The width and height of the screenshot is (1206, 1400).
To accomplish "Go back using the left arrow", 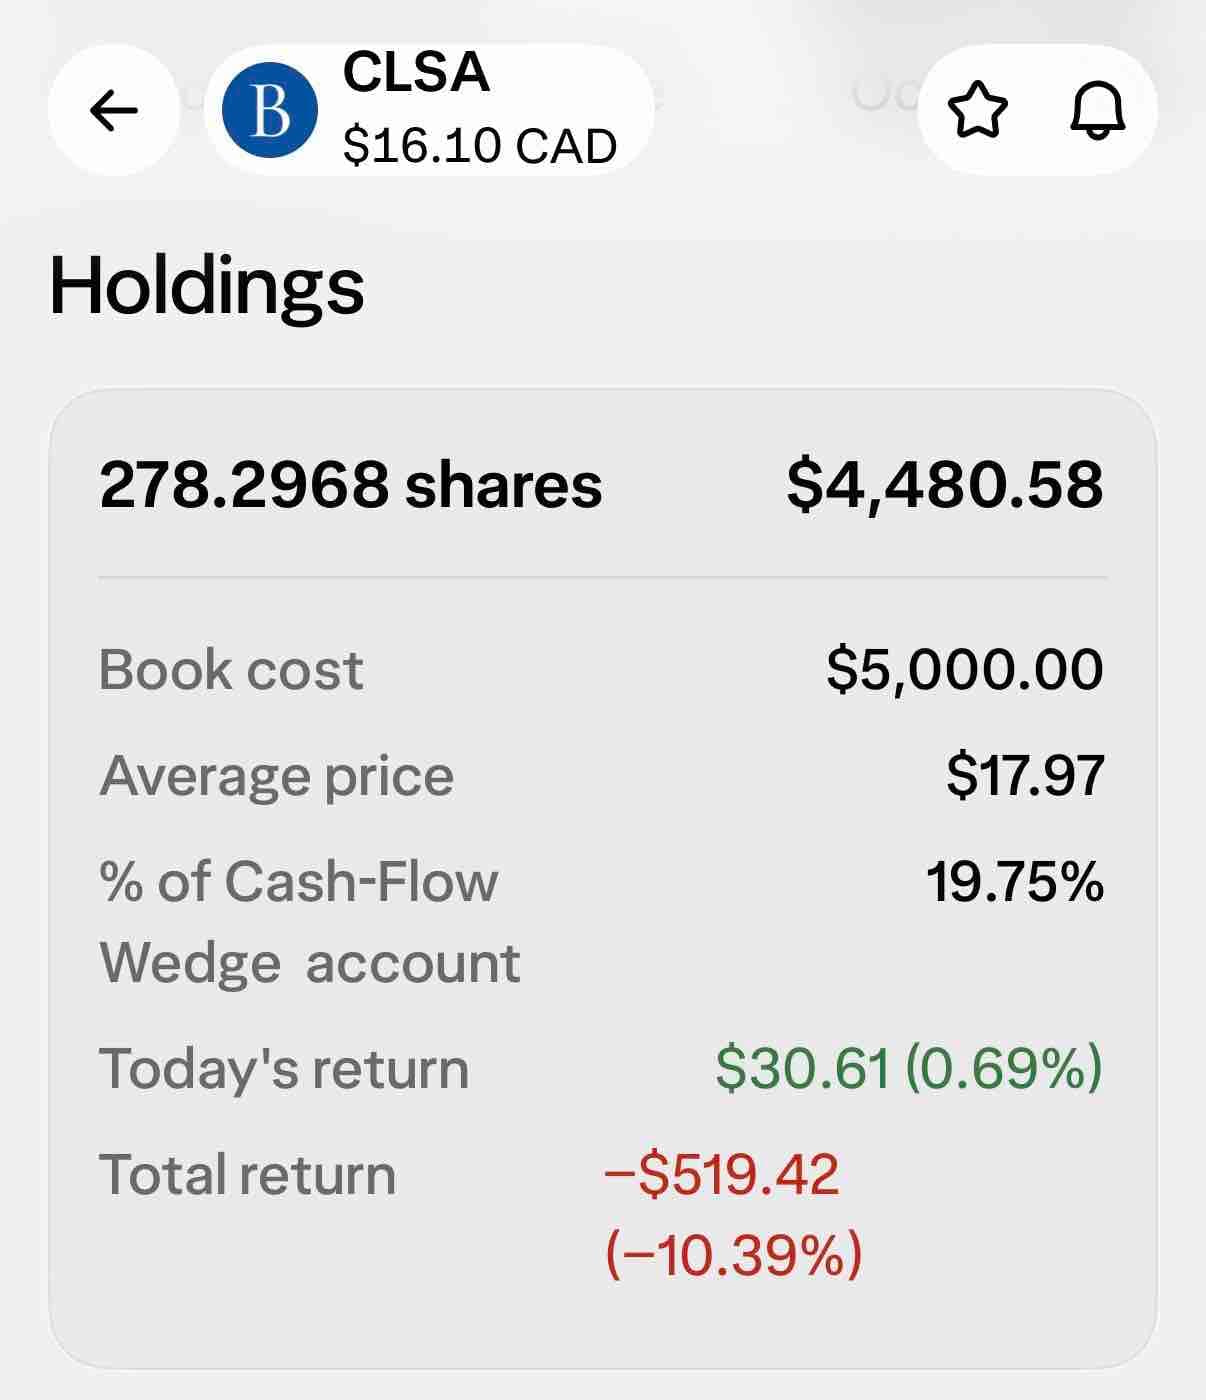I will tap(113, 110).
